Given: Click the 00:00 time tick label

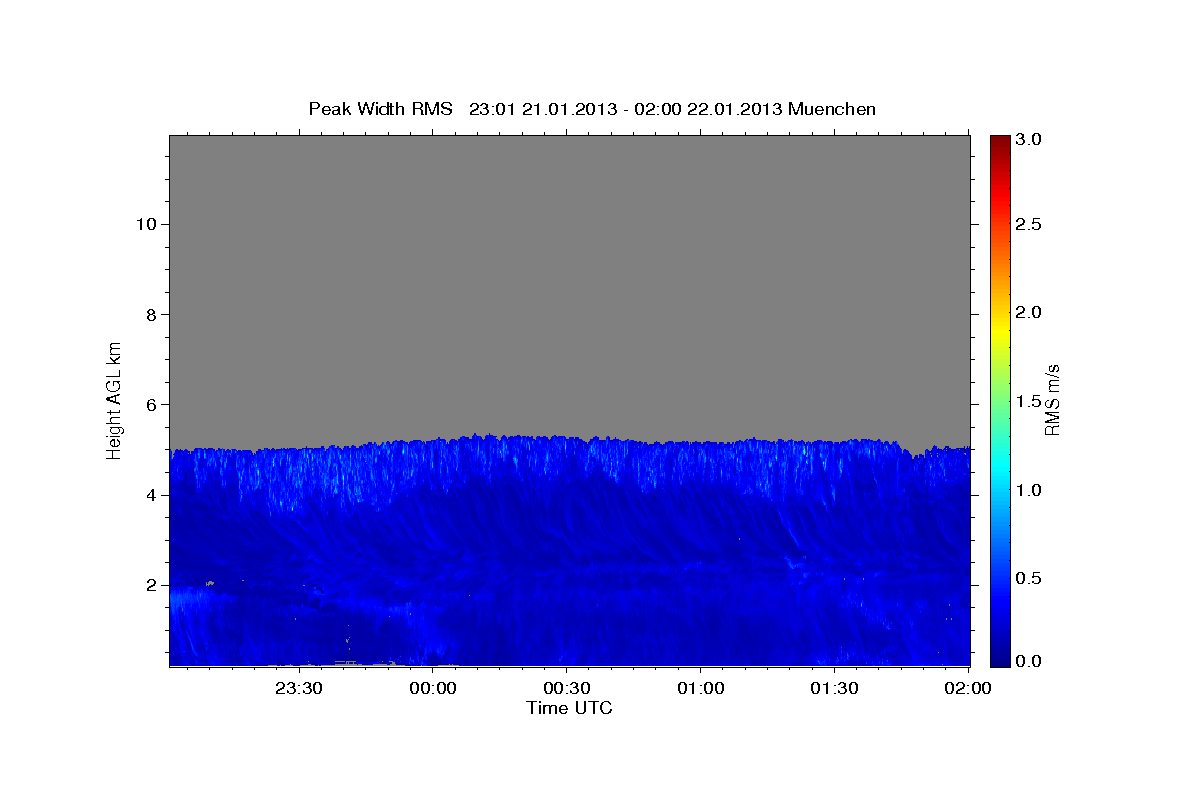Looking at the screenshot, I should (433, 689).
